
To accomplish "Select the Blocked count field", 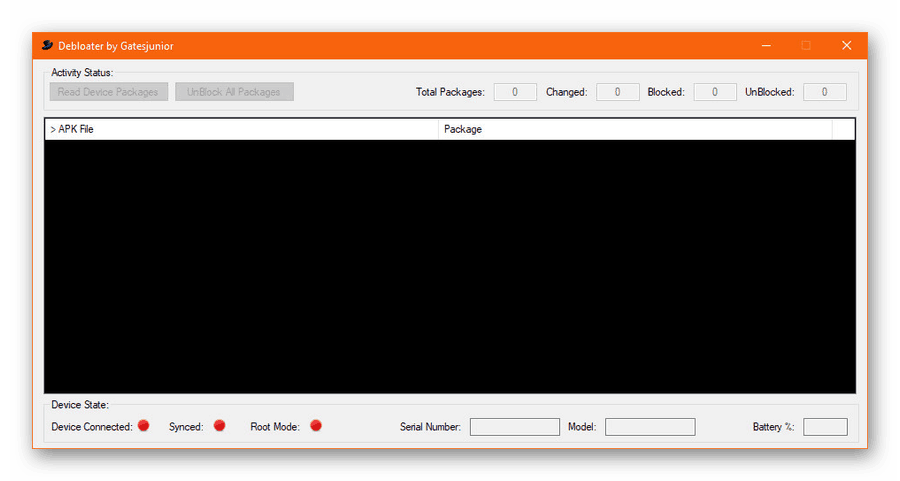I will (x=715, y=92).
